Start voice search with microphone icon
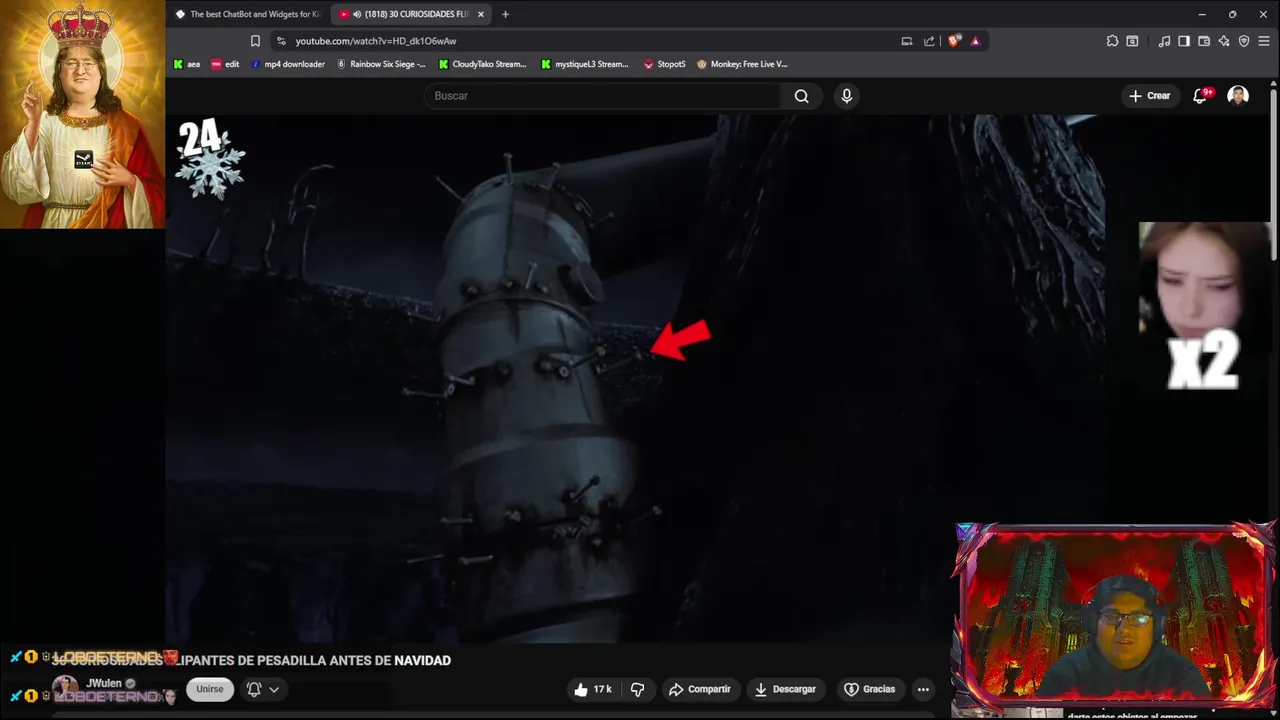 [x=847, y=96]
